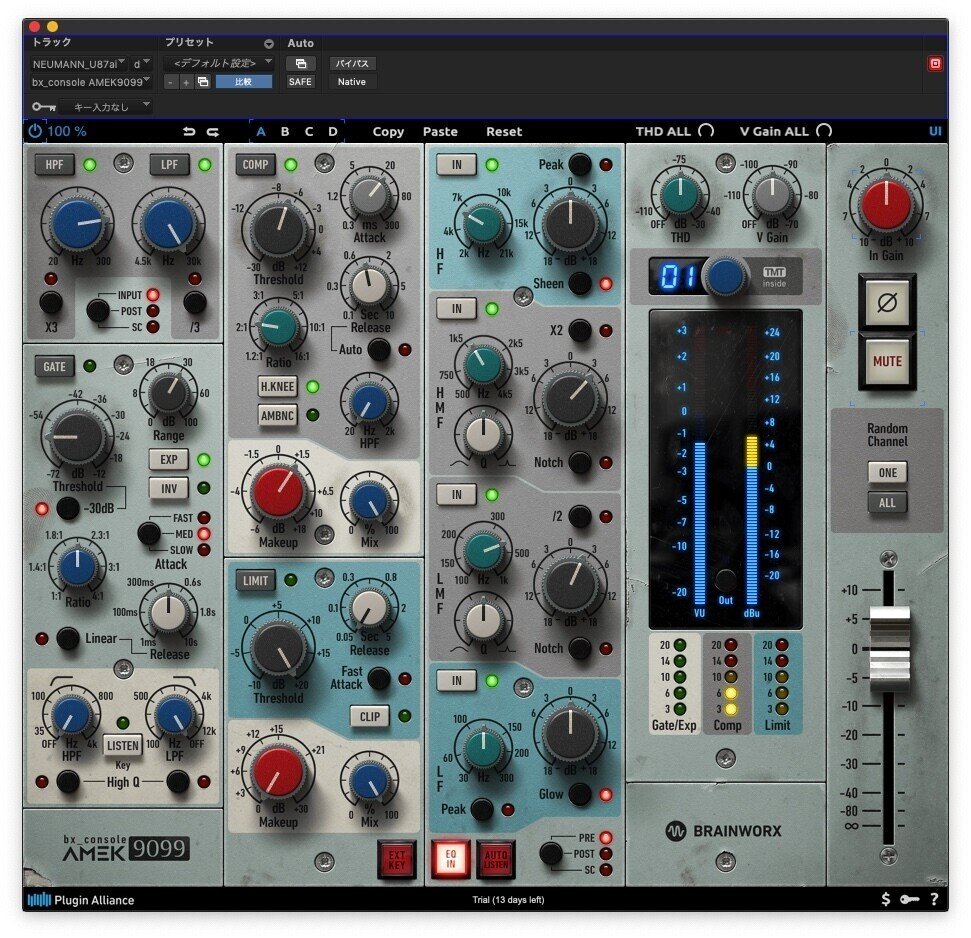This screenshot has height=938, width=971.
Task: Select settings bank C
Action: tap(308, 131)
